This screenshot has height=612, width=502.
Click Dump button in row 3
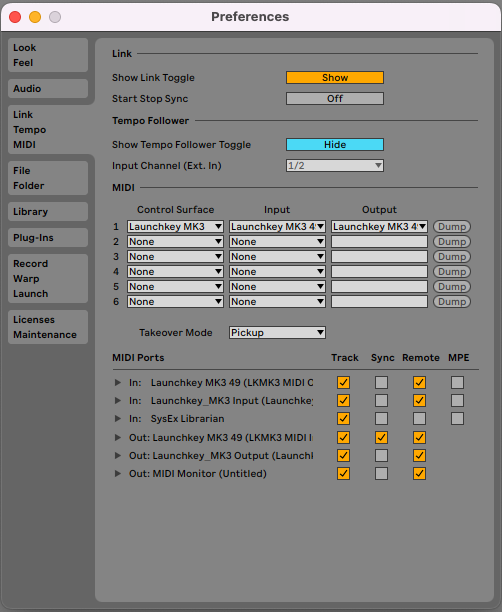pyautogui.click(x=452, y=256)
